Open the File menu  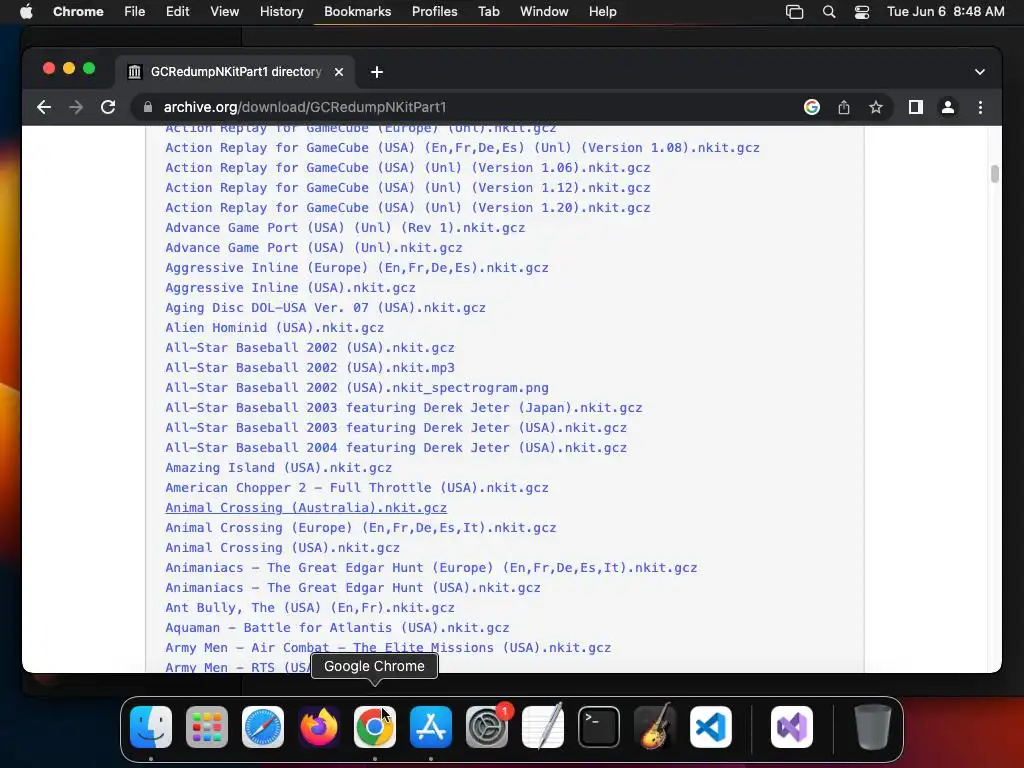(135, 12)
